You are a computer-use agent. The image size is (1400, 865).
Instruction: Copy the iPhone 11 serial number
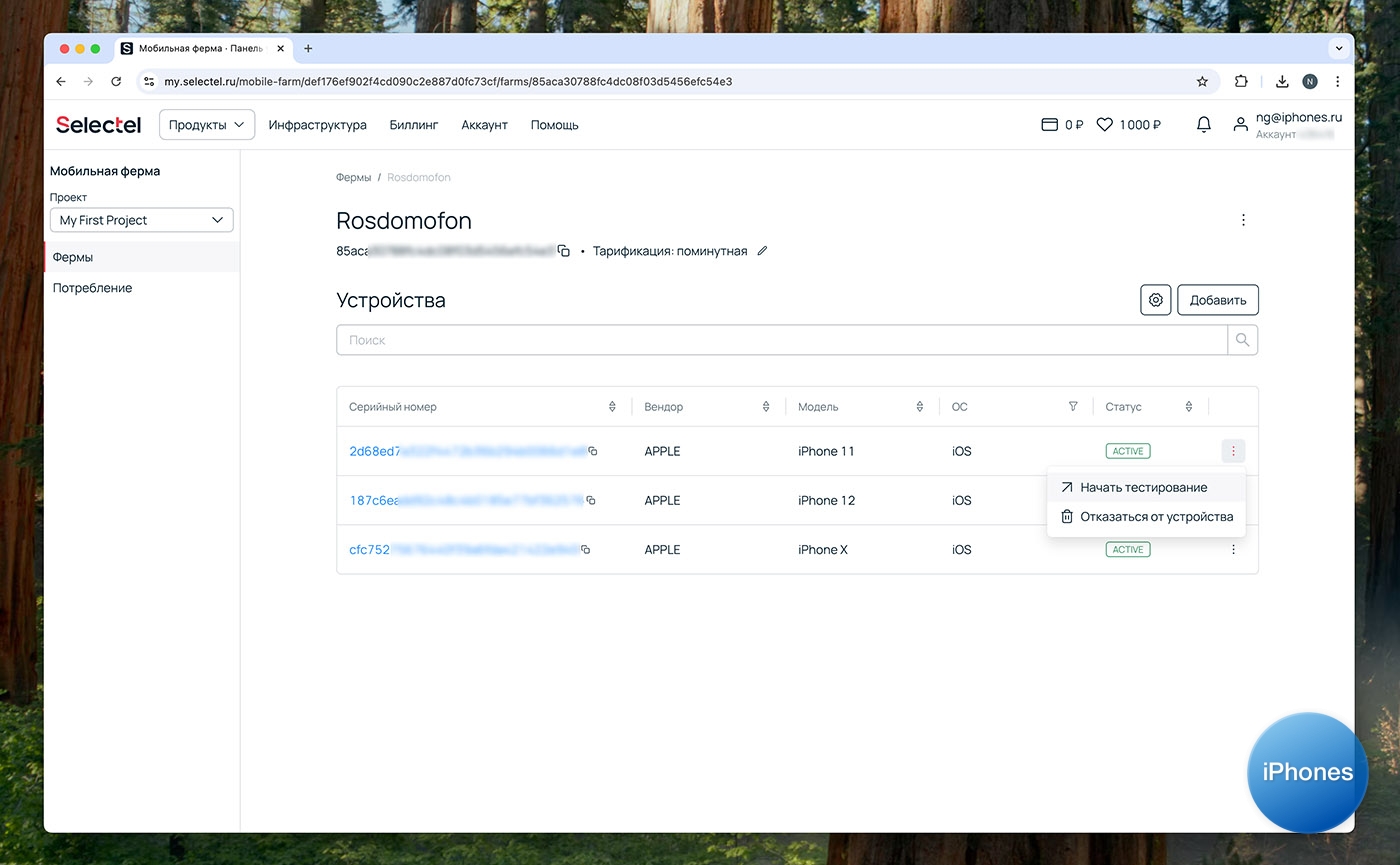tap(592, 451)
